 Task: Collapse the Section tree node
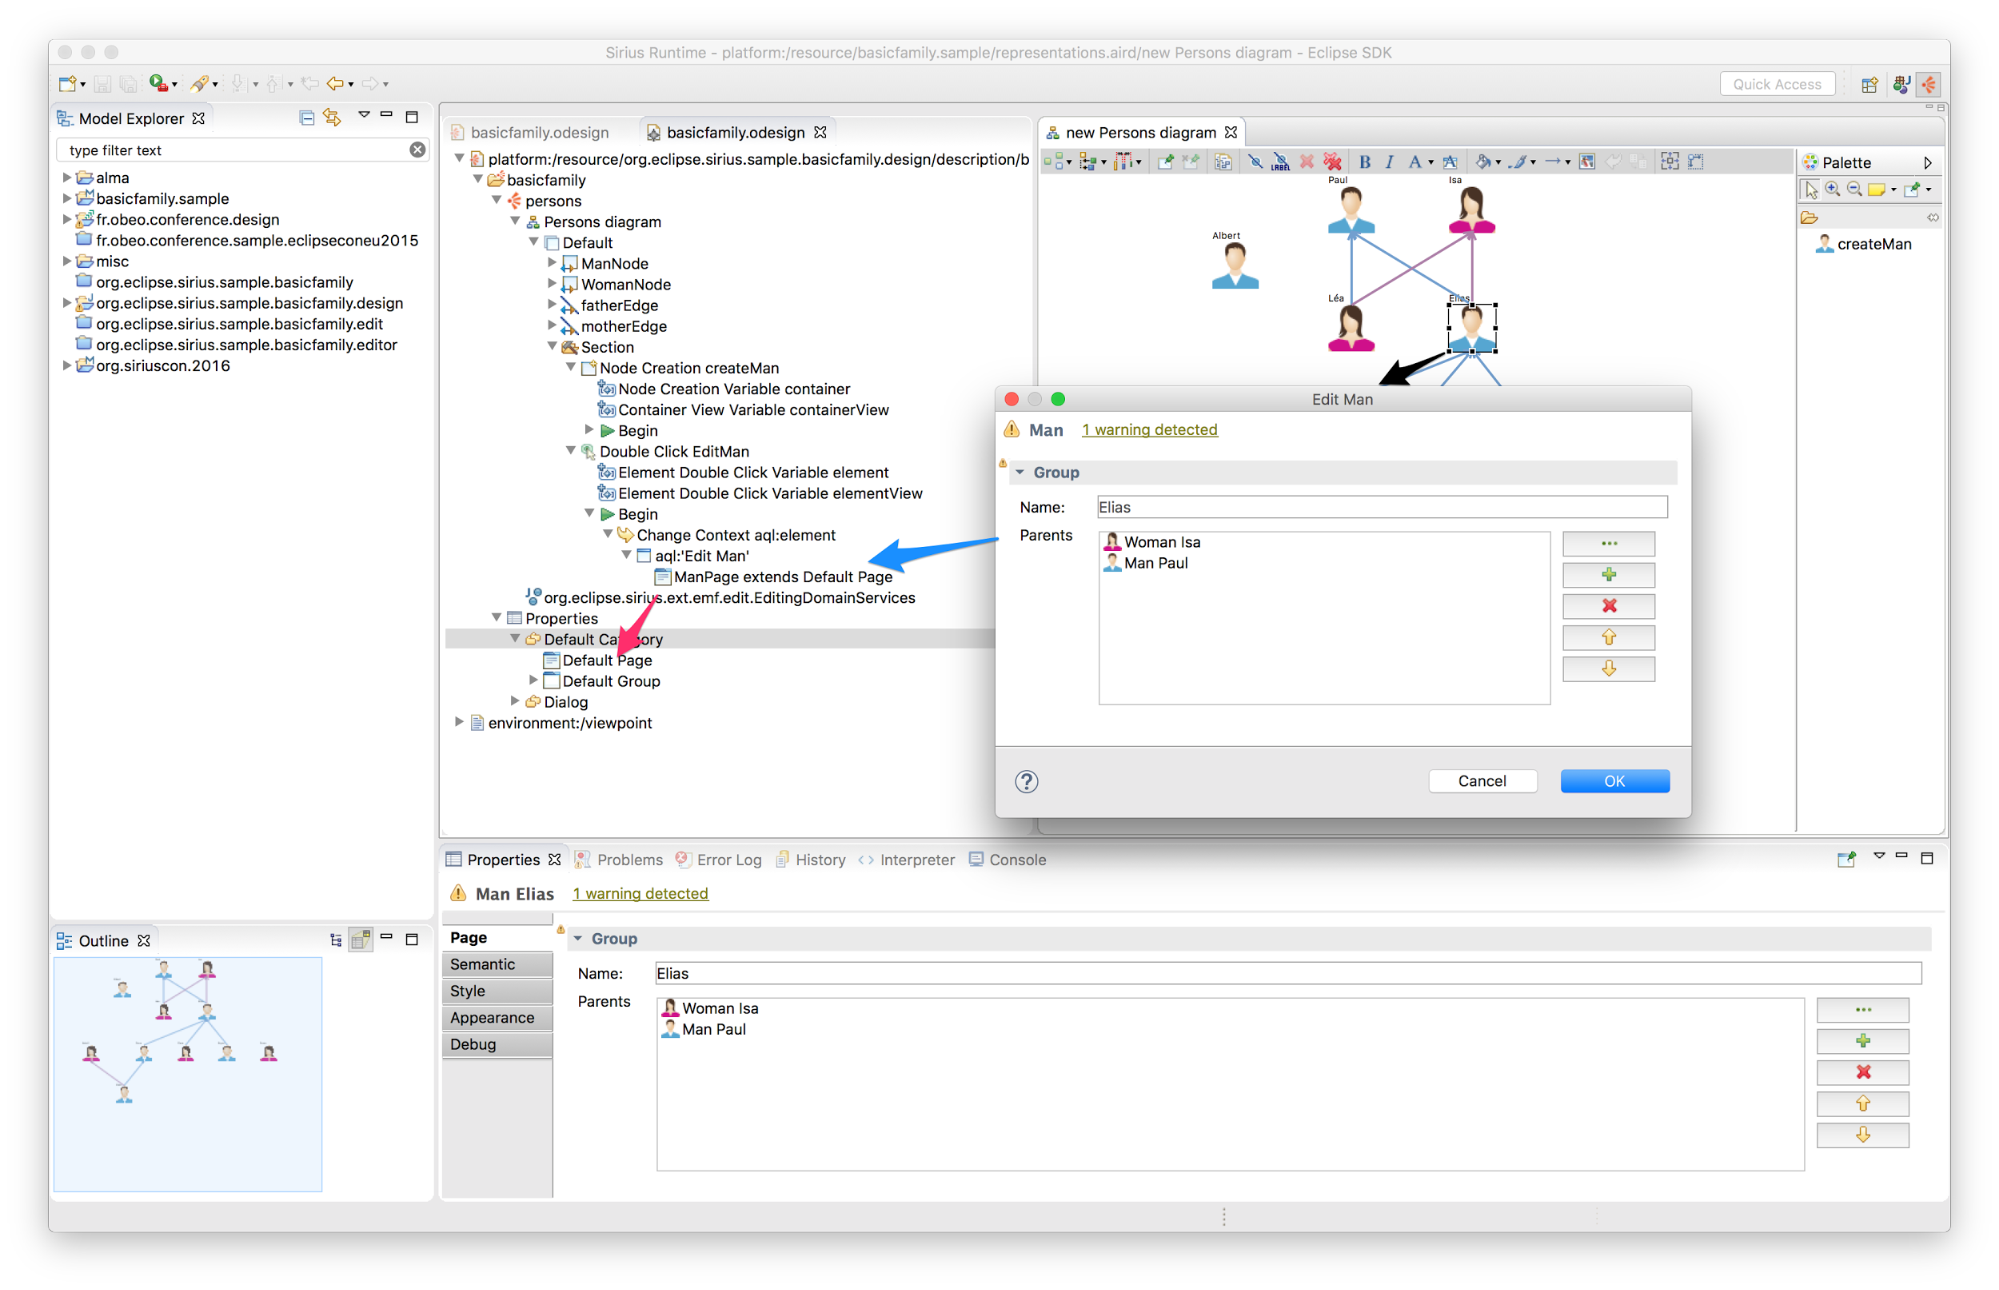point(552,347)
